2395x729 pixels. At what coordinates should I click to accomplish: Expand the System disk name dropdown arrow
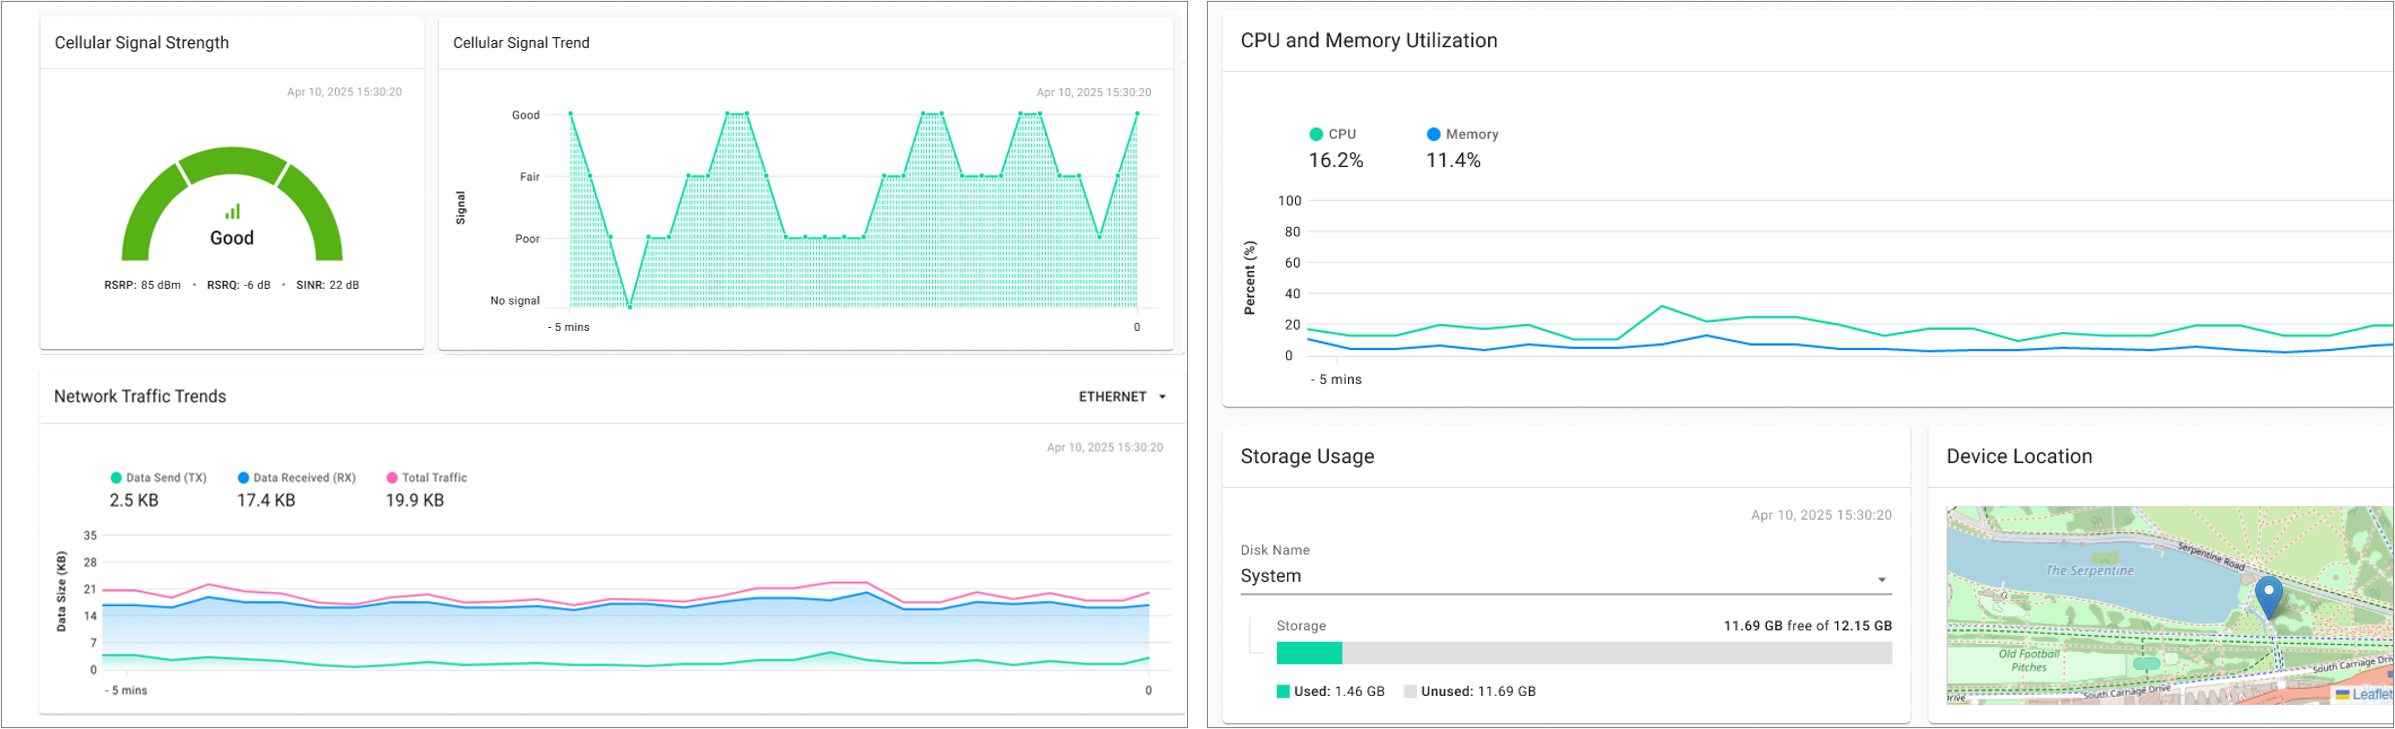click(x=1881, y=580)
